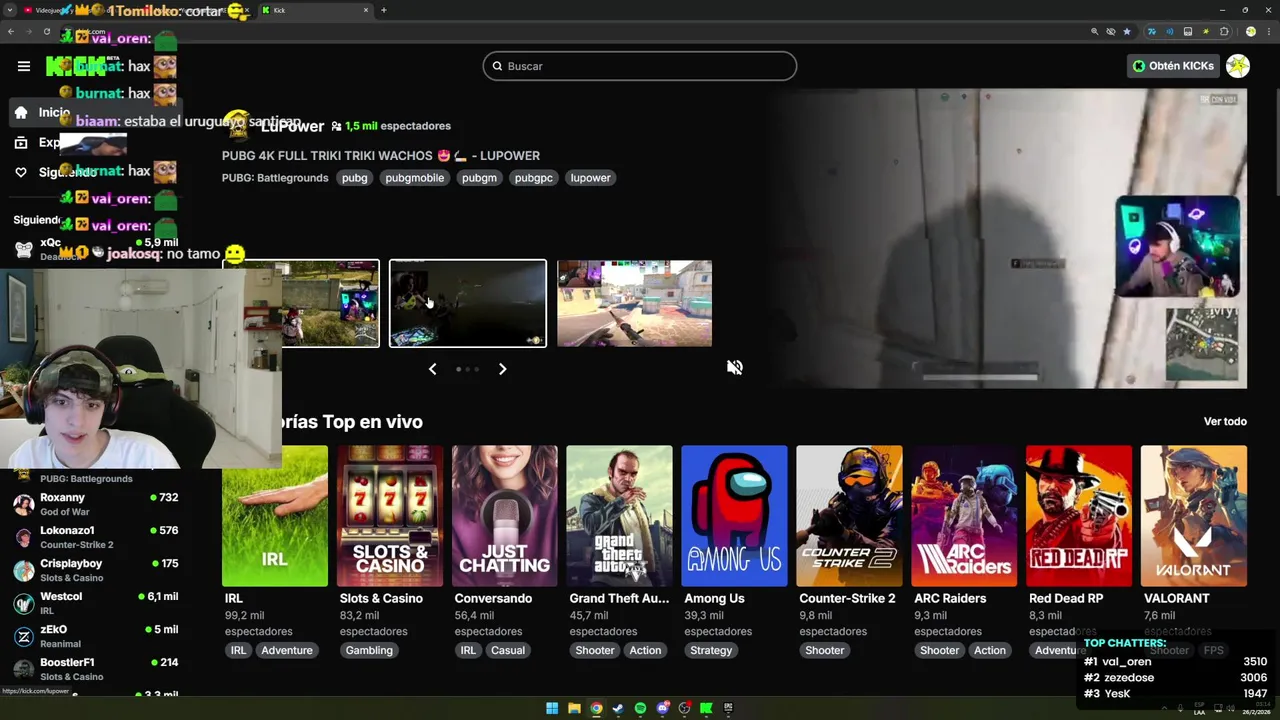The width and height of the screenshot is (1280, 720).
Task: Open the Among Us category card
Action: (x=734, y=516)
